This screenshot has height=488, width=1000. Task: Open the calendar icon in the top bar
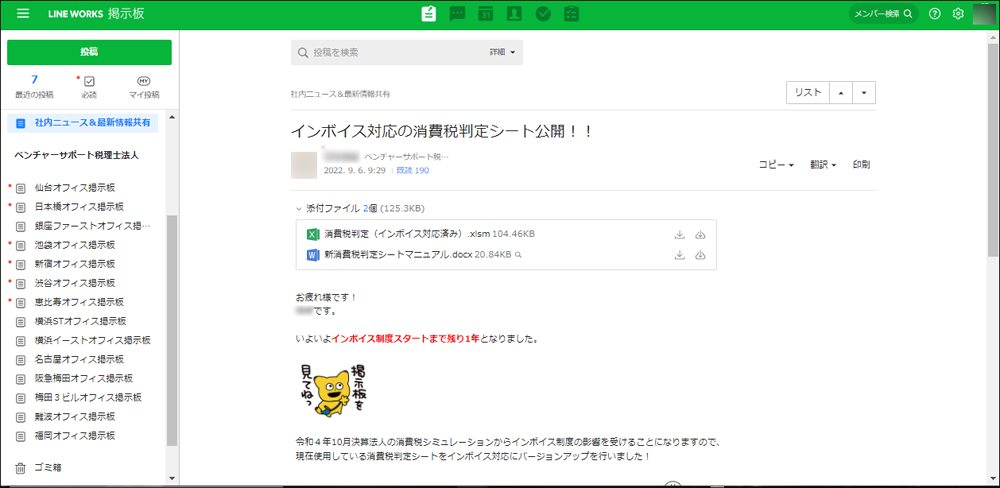click(485, 14)
